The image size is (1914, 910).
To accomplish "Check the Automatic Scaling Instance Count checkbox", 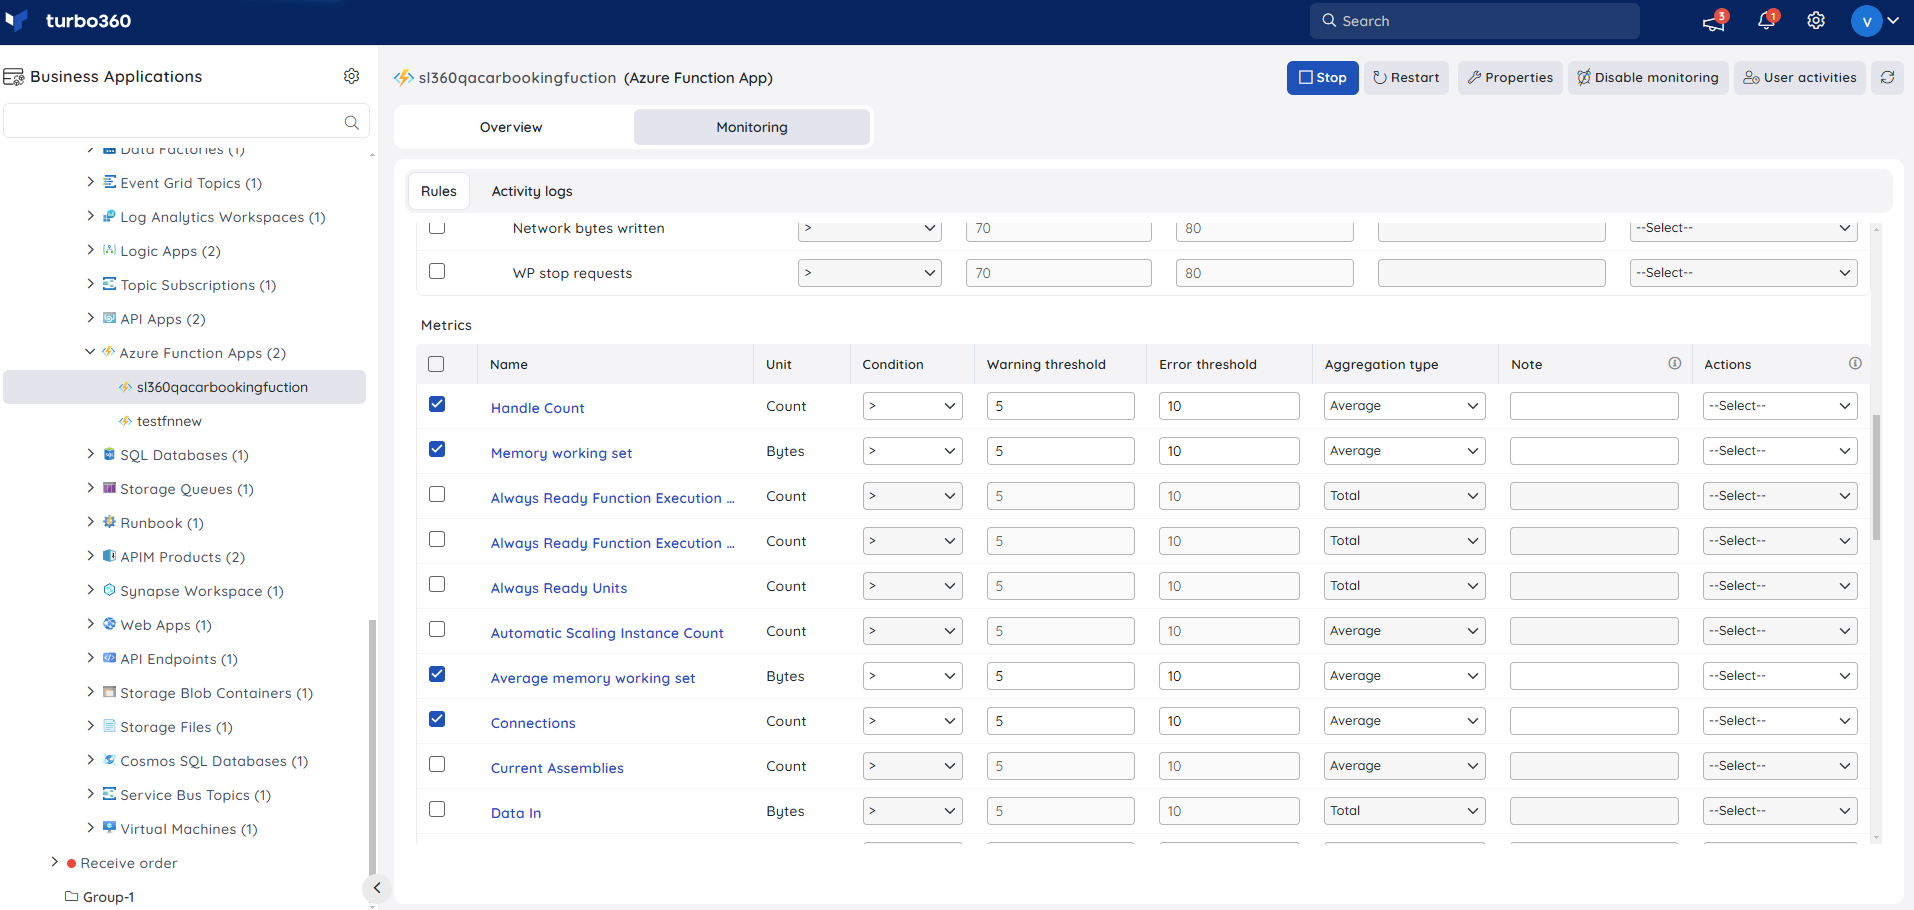I will click(437, 629).
